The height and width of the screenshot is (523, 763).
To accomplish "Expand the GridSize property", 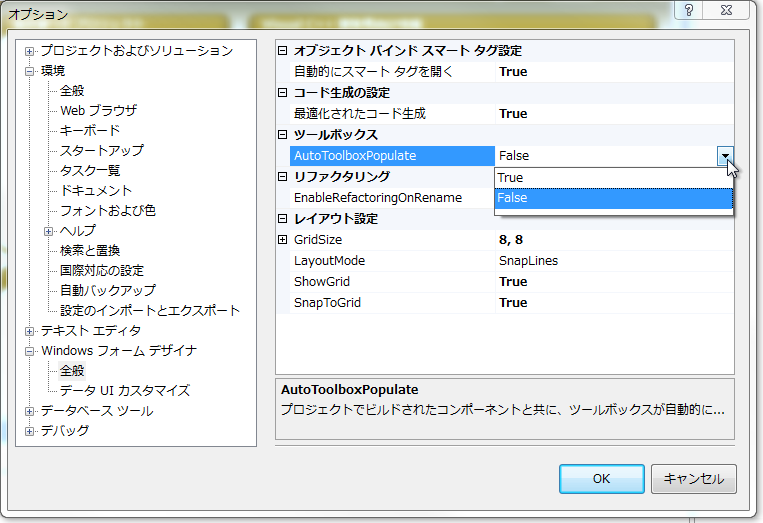I will click(282, 240).
